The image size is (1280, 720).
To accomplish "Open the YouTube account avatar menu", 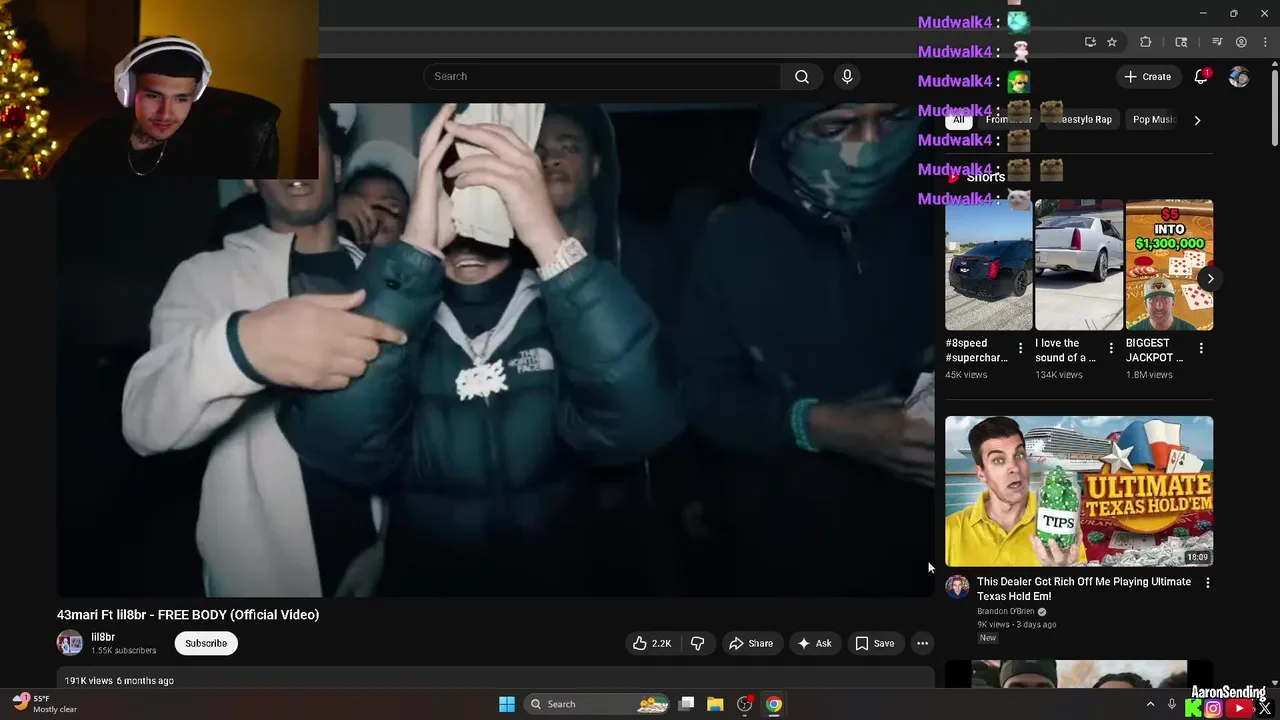I will click(1239, 77).
